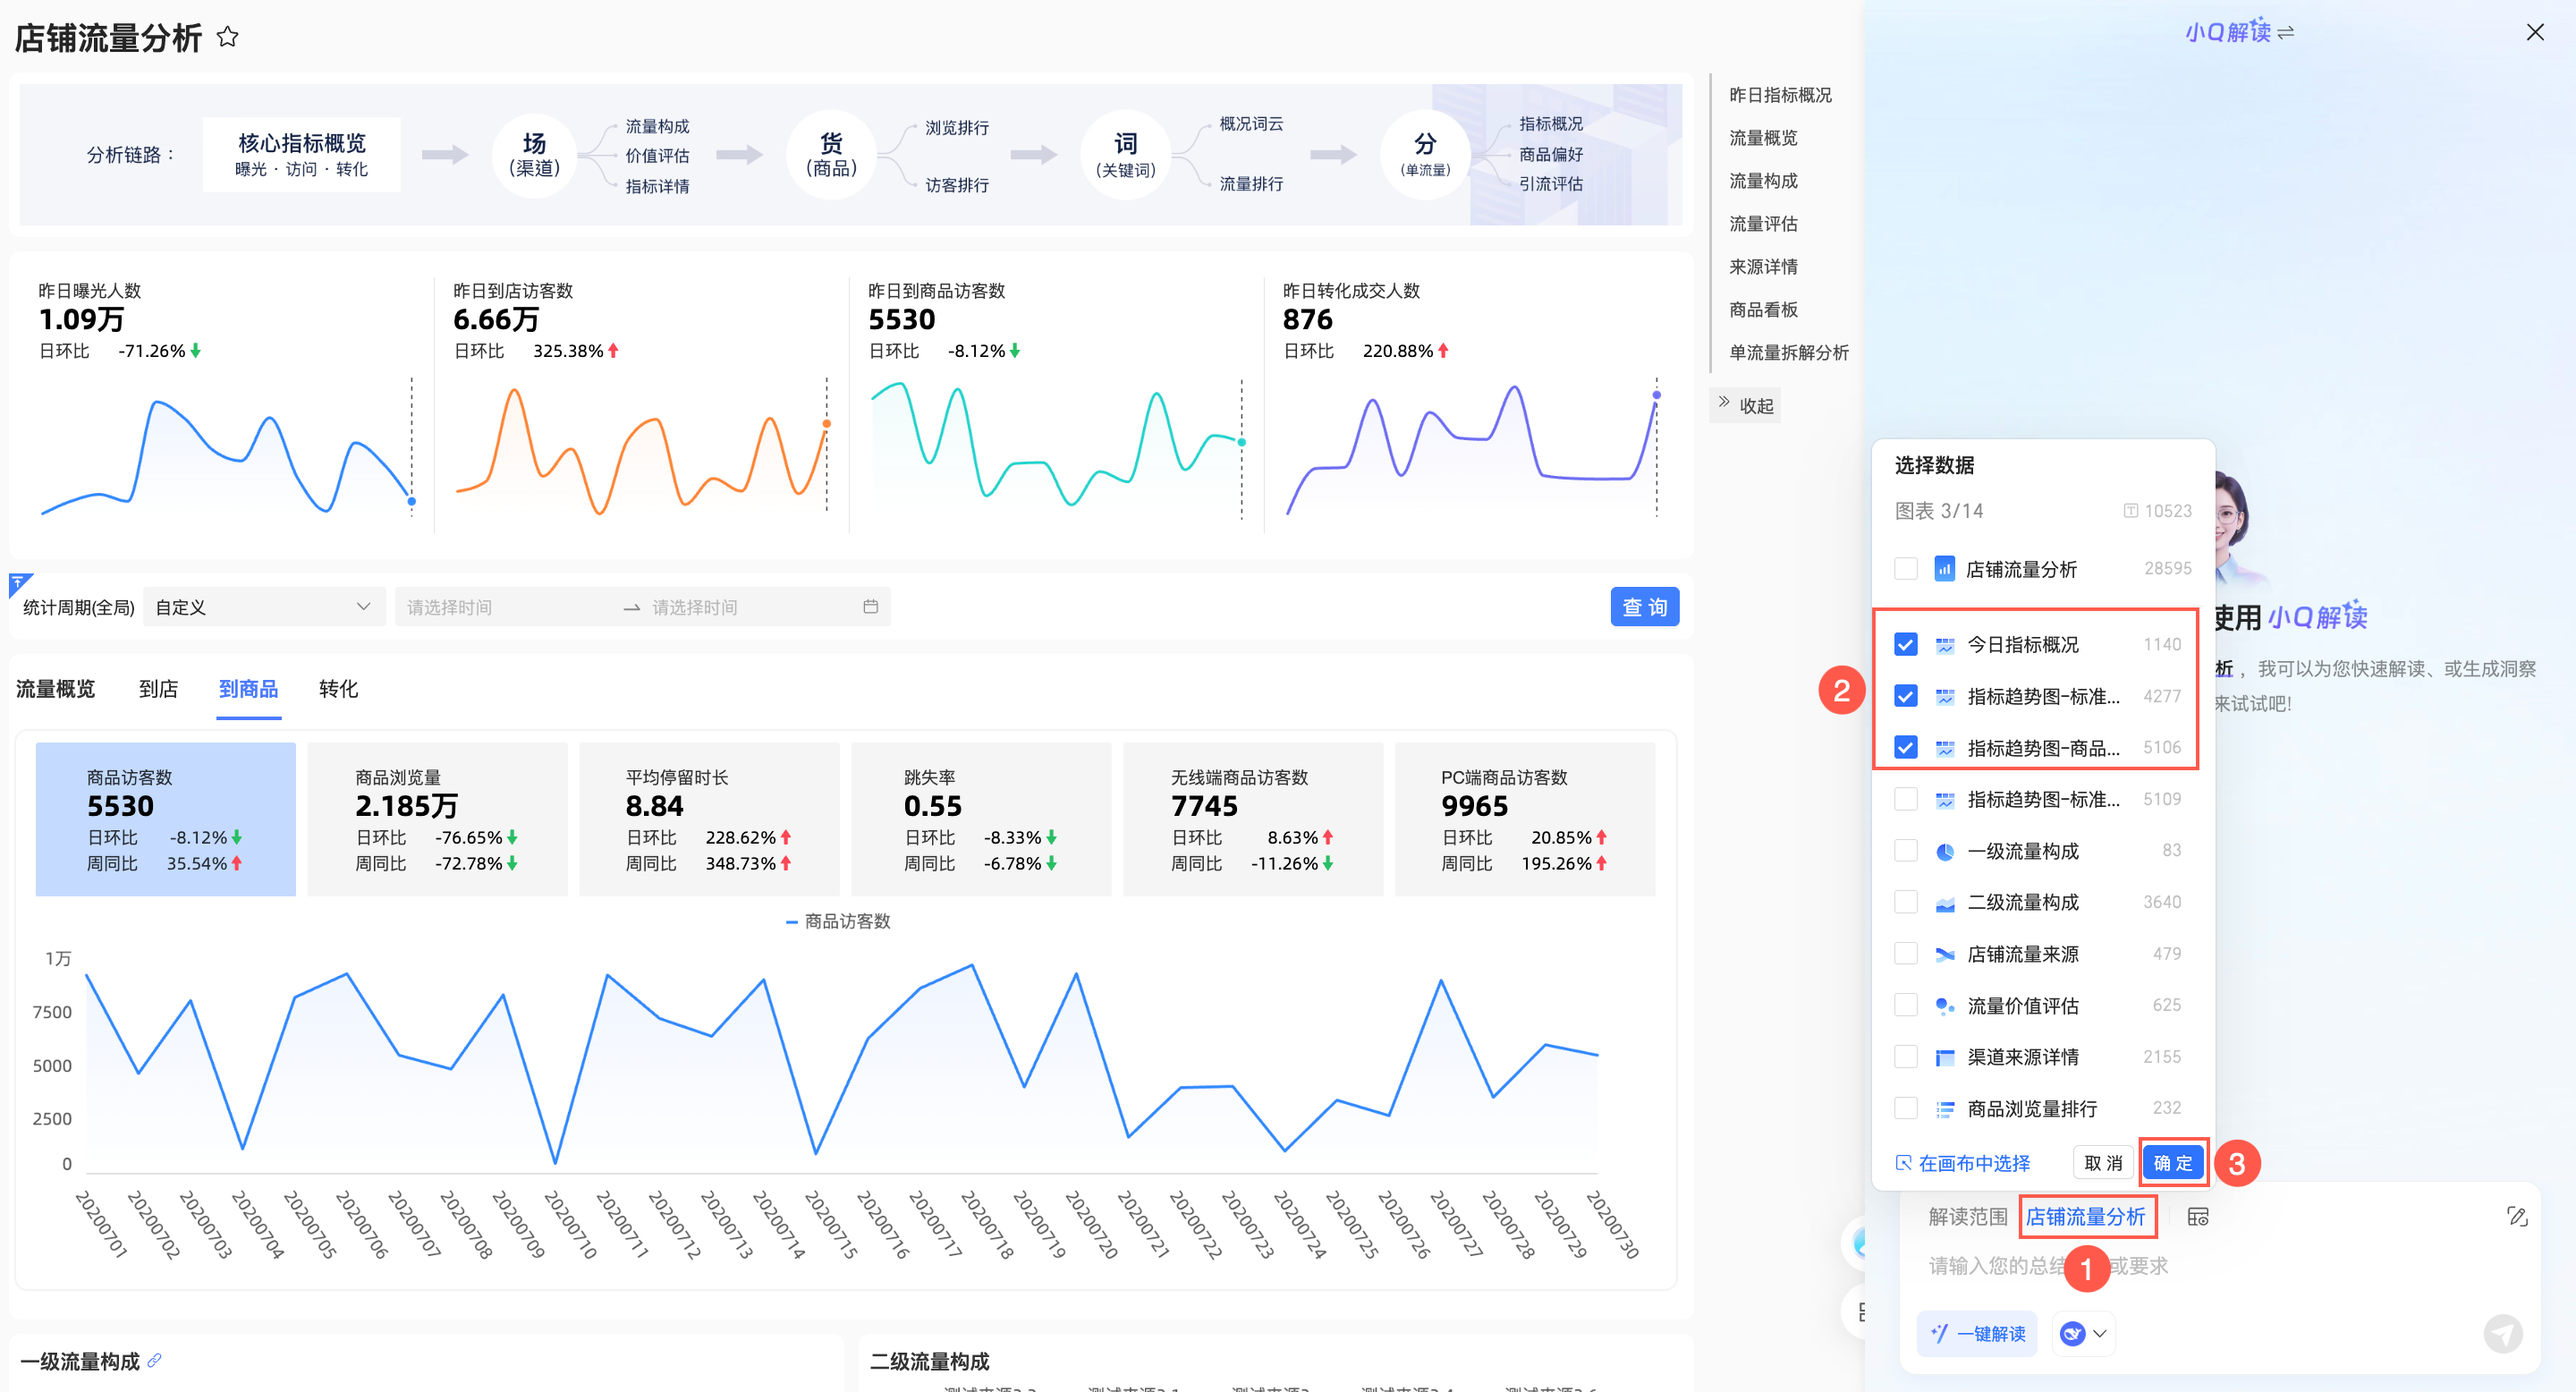Click the token count icon beside 10523
This screenshot has height=1392, width=2576.
(2131, 511)
